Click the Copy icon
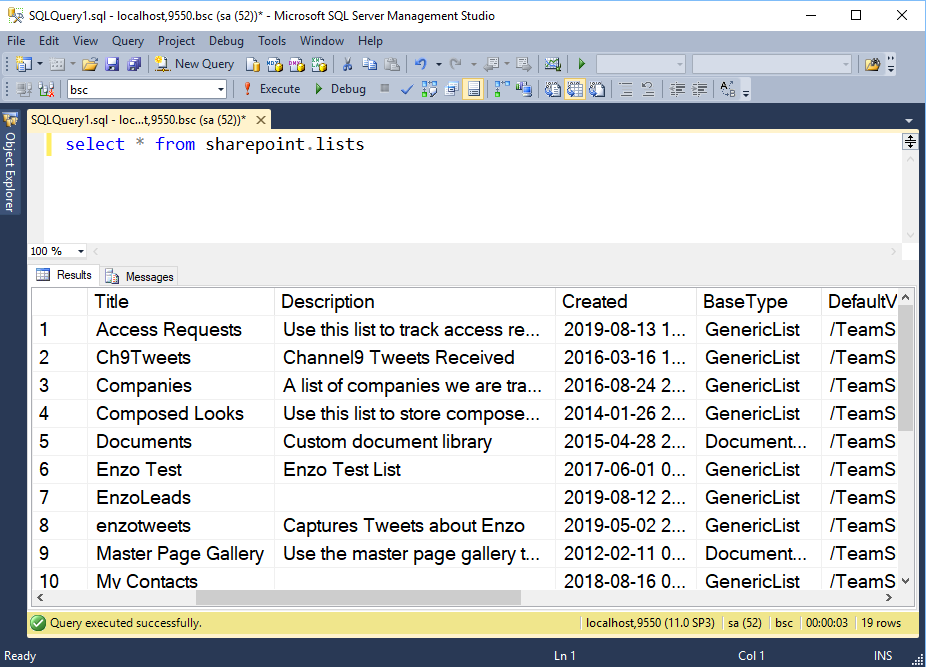Viewport: 926px width, 667px height. (x=370, y=64)
